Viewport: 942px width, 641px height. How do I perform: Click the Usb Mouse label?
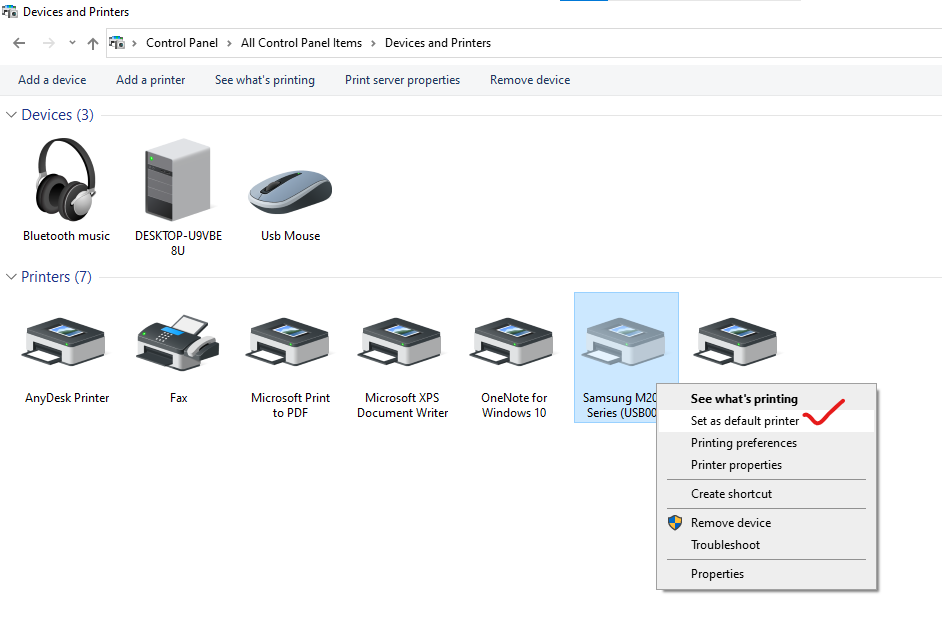(291, 236)
